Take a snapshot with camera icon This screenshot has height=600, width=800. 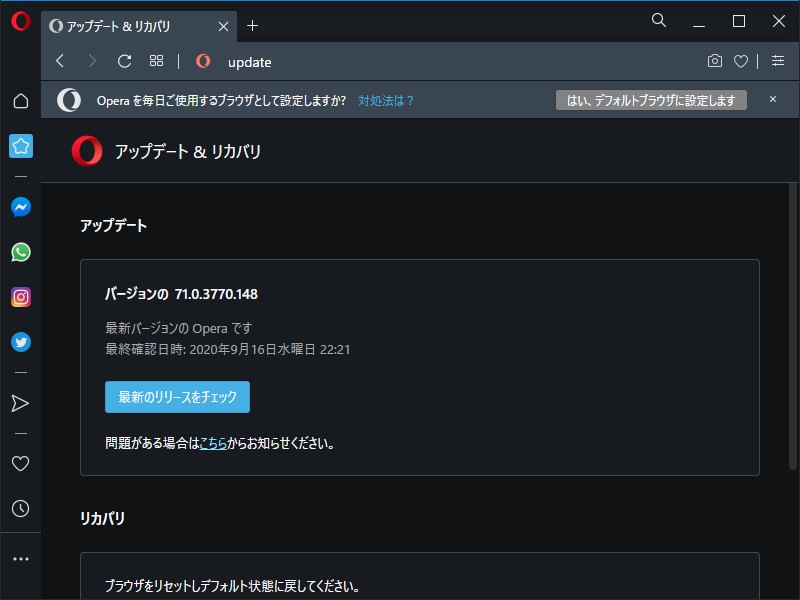coord(715,61)
